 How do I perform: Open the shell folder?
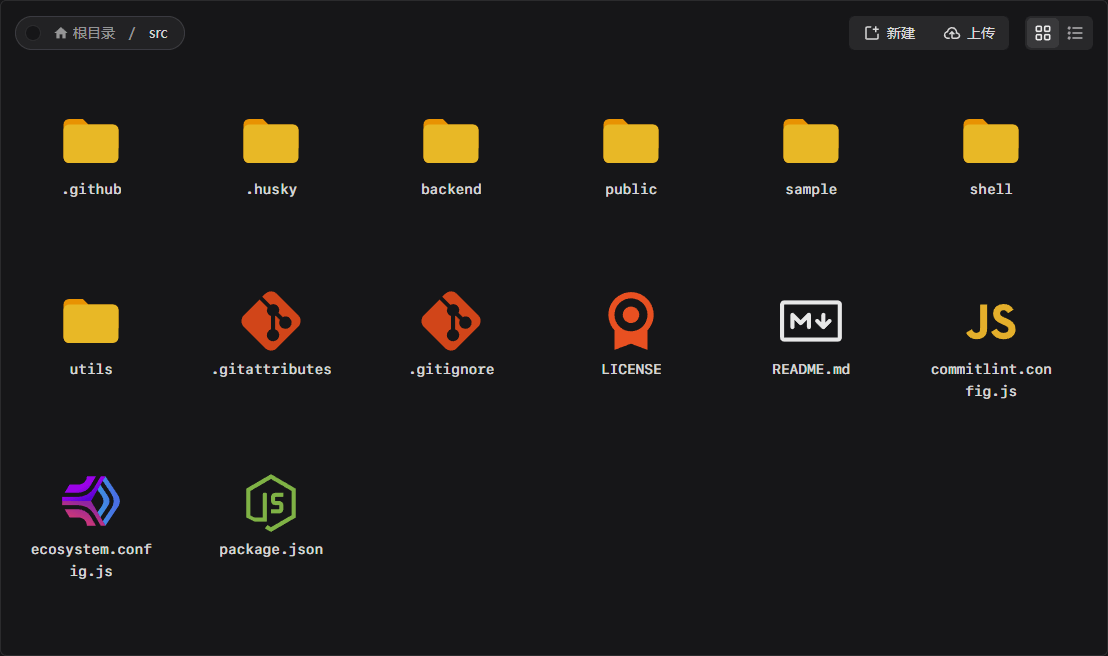tap(991, 142)
